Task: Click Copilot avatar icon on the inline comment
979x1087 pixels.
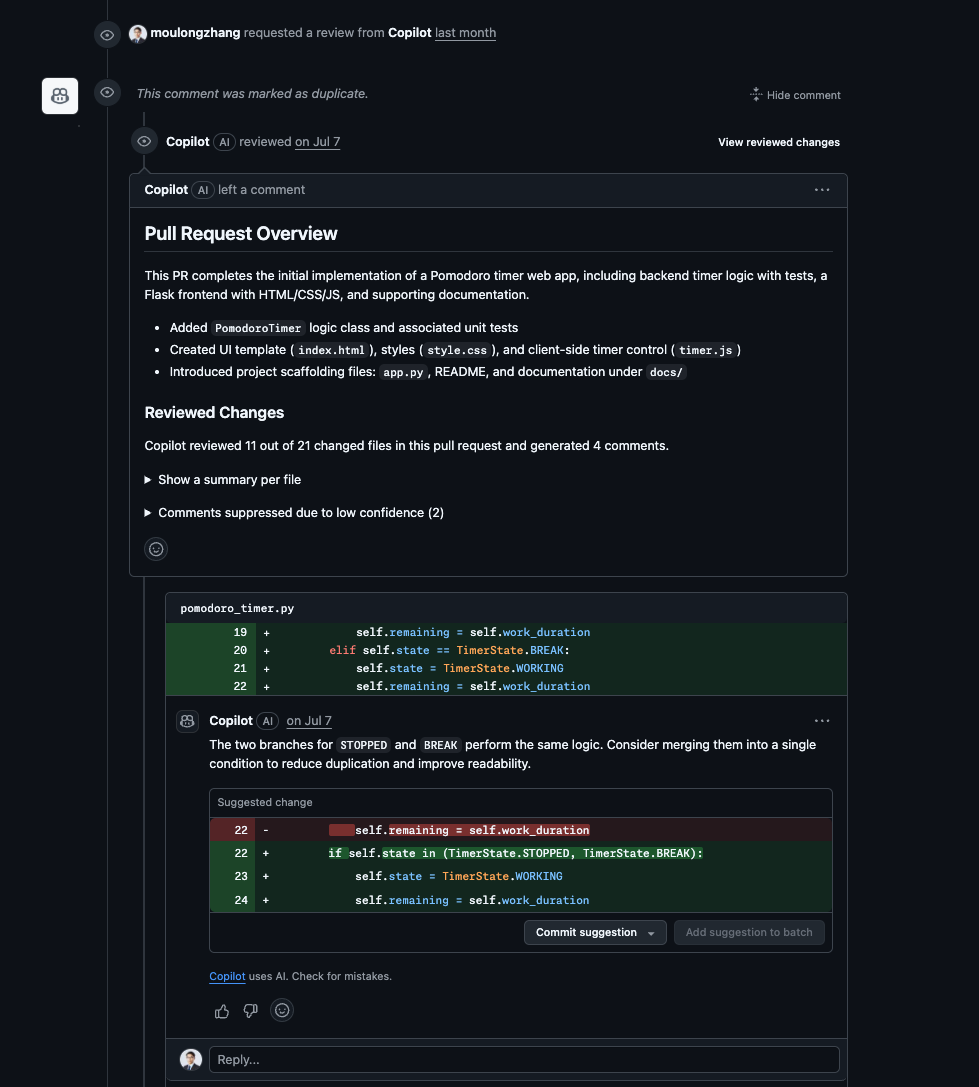Action: click(x=187, y=722)
